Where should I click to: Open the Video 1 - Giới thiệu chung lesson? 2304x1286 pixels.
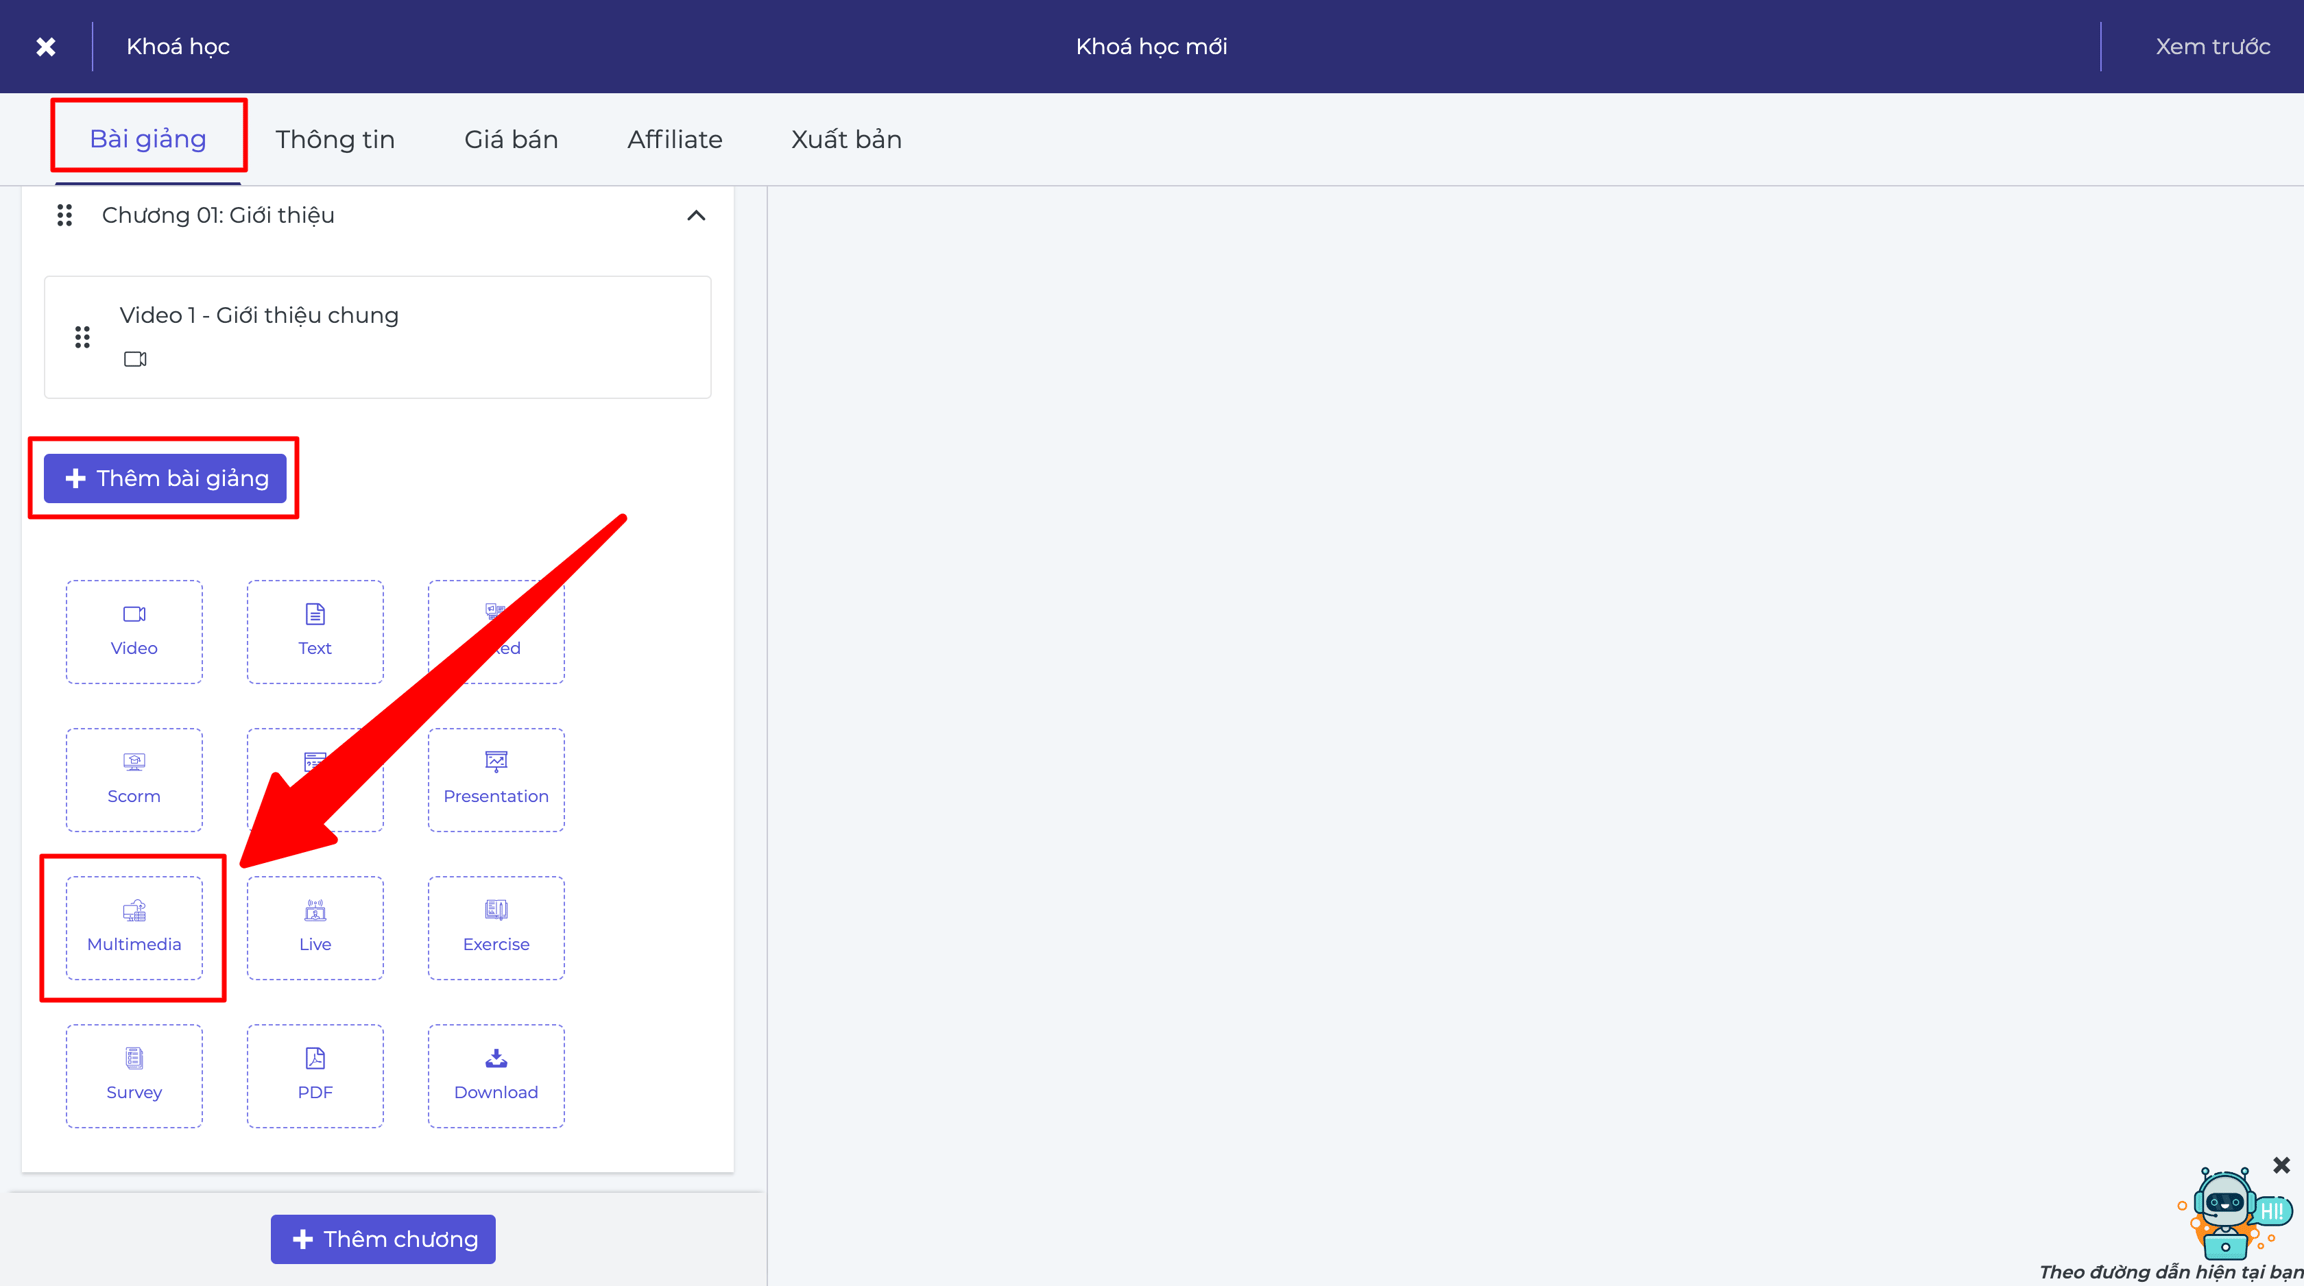pyautogui.click(x=378, y=337)
